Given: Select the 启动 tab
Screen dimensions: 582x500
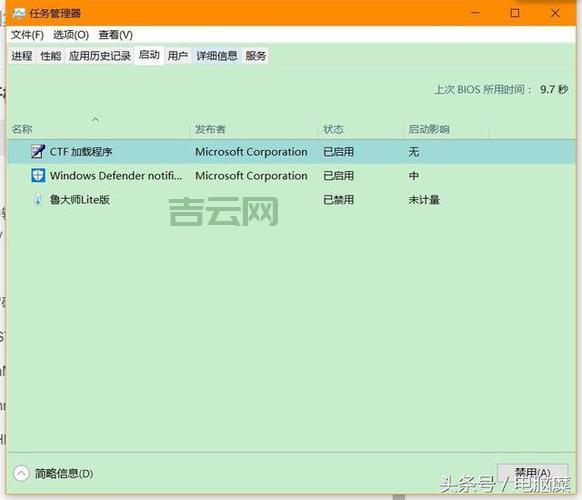Looking at the screenshot, I should (x=149, y=55).
